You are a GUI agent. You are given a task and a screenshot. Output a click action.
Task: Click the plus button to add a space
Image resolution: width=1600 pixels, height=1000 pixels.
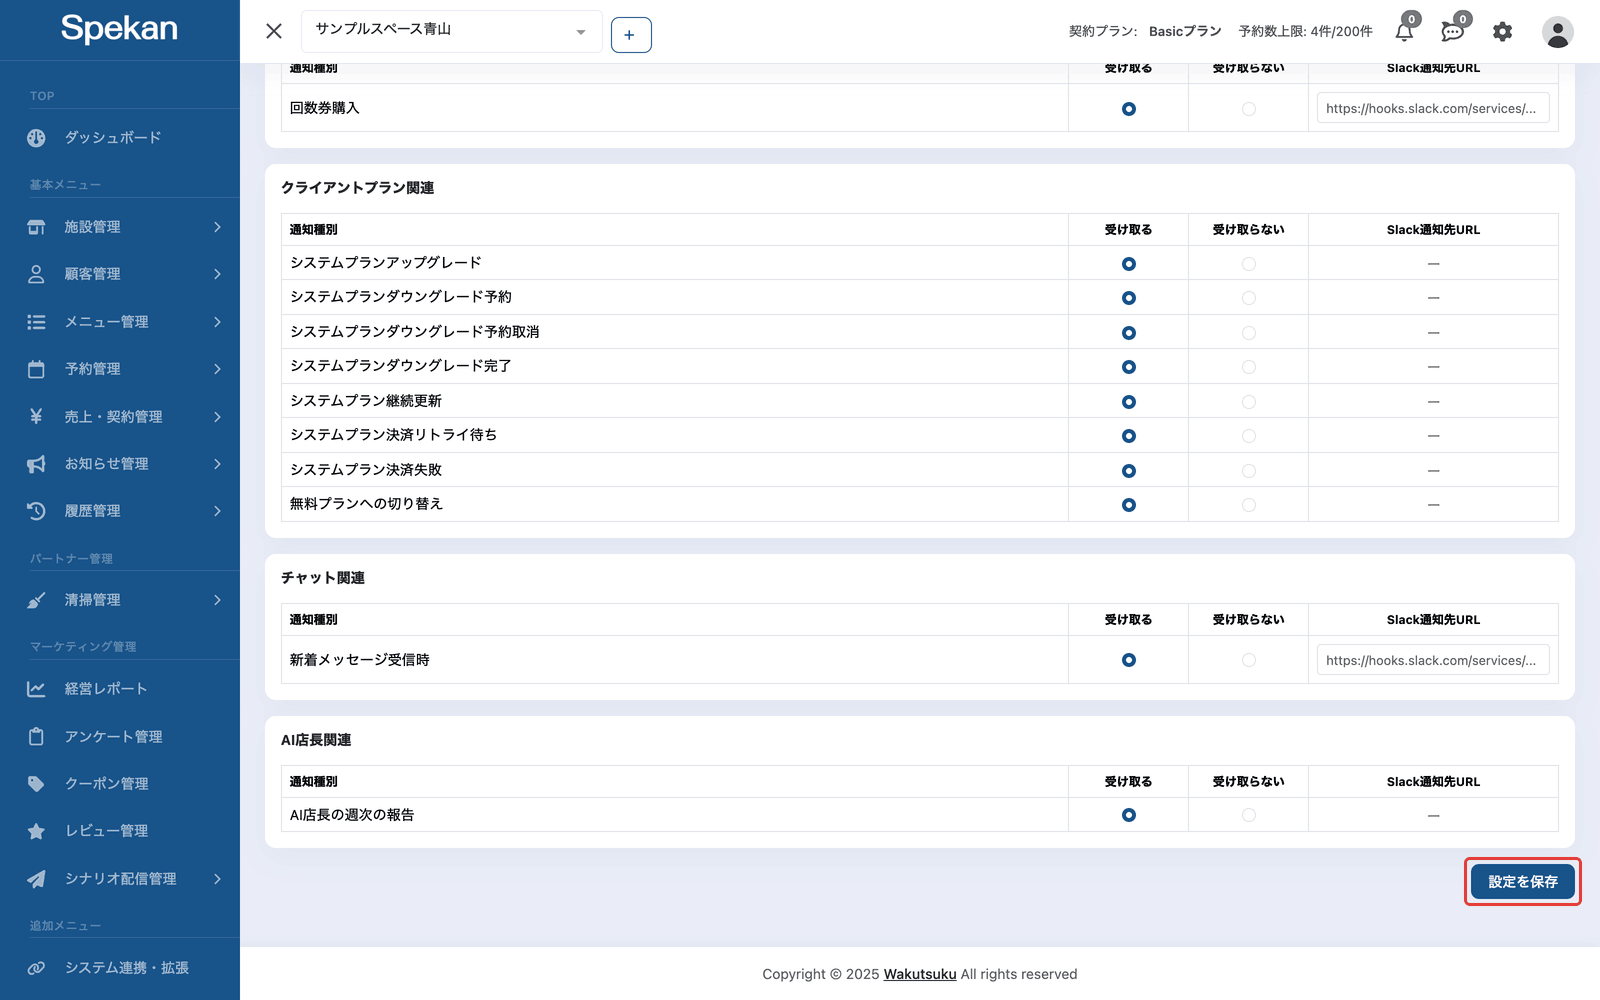[x=631, y=35]
